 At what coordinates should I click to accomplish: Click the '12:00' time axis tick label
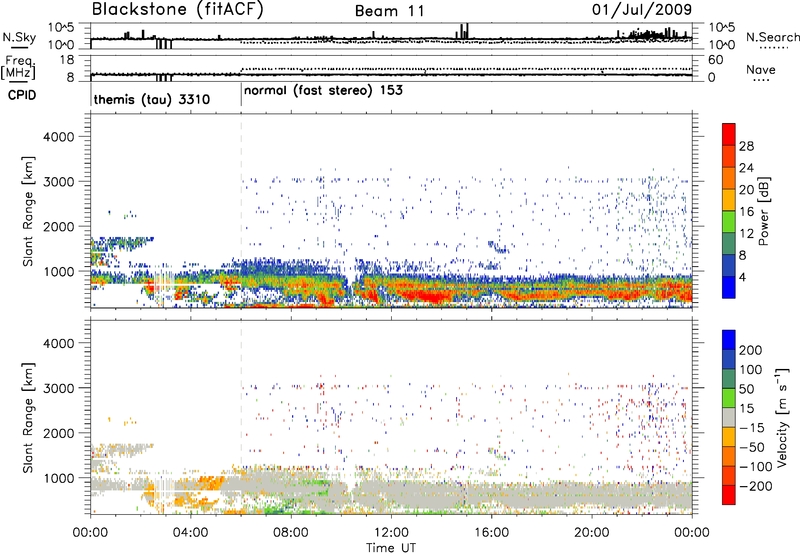tap(391, 533)
